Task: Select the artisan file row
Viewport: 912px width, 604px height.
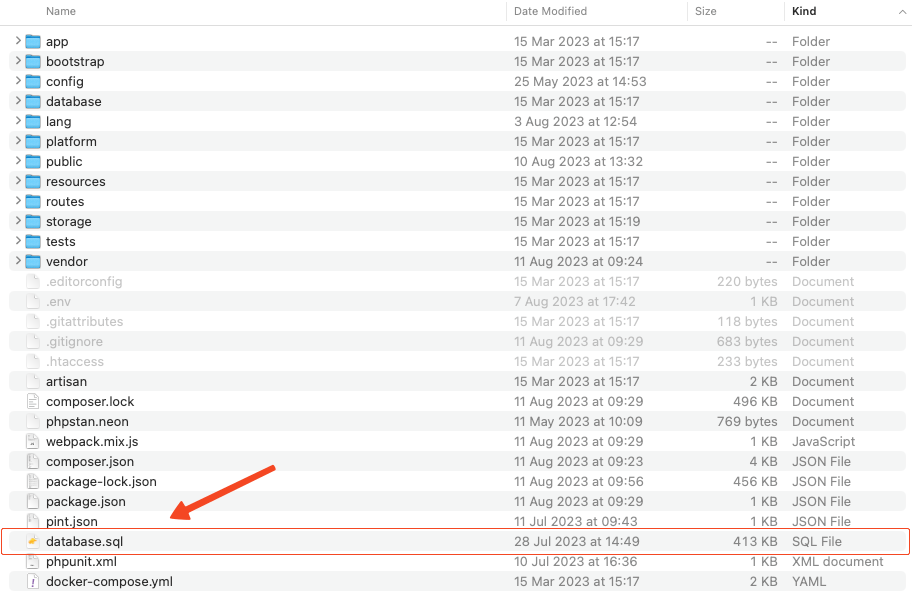Action: (66, 381)
